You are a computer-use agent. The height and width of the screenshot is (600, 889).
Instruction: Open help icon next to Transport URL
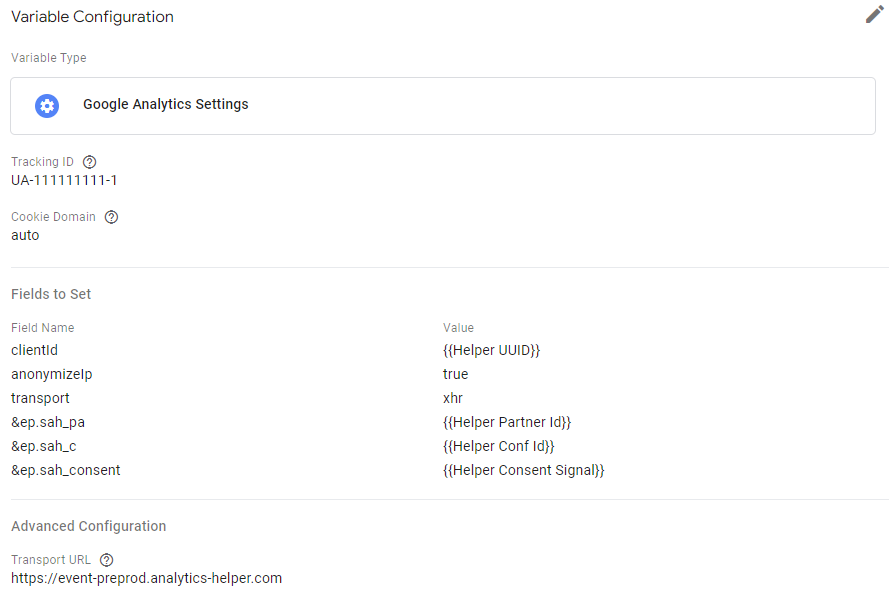tap(107, 560)
